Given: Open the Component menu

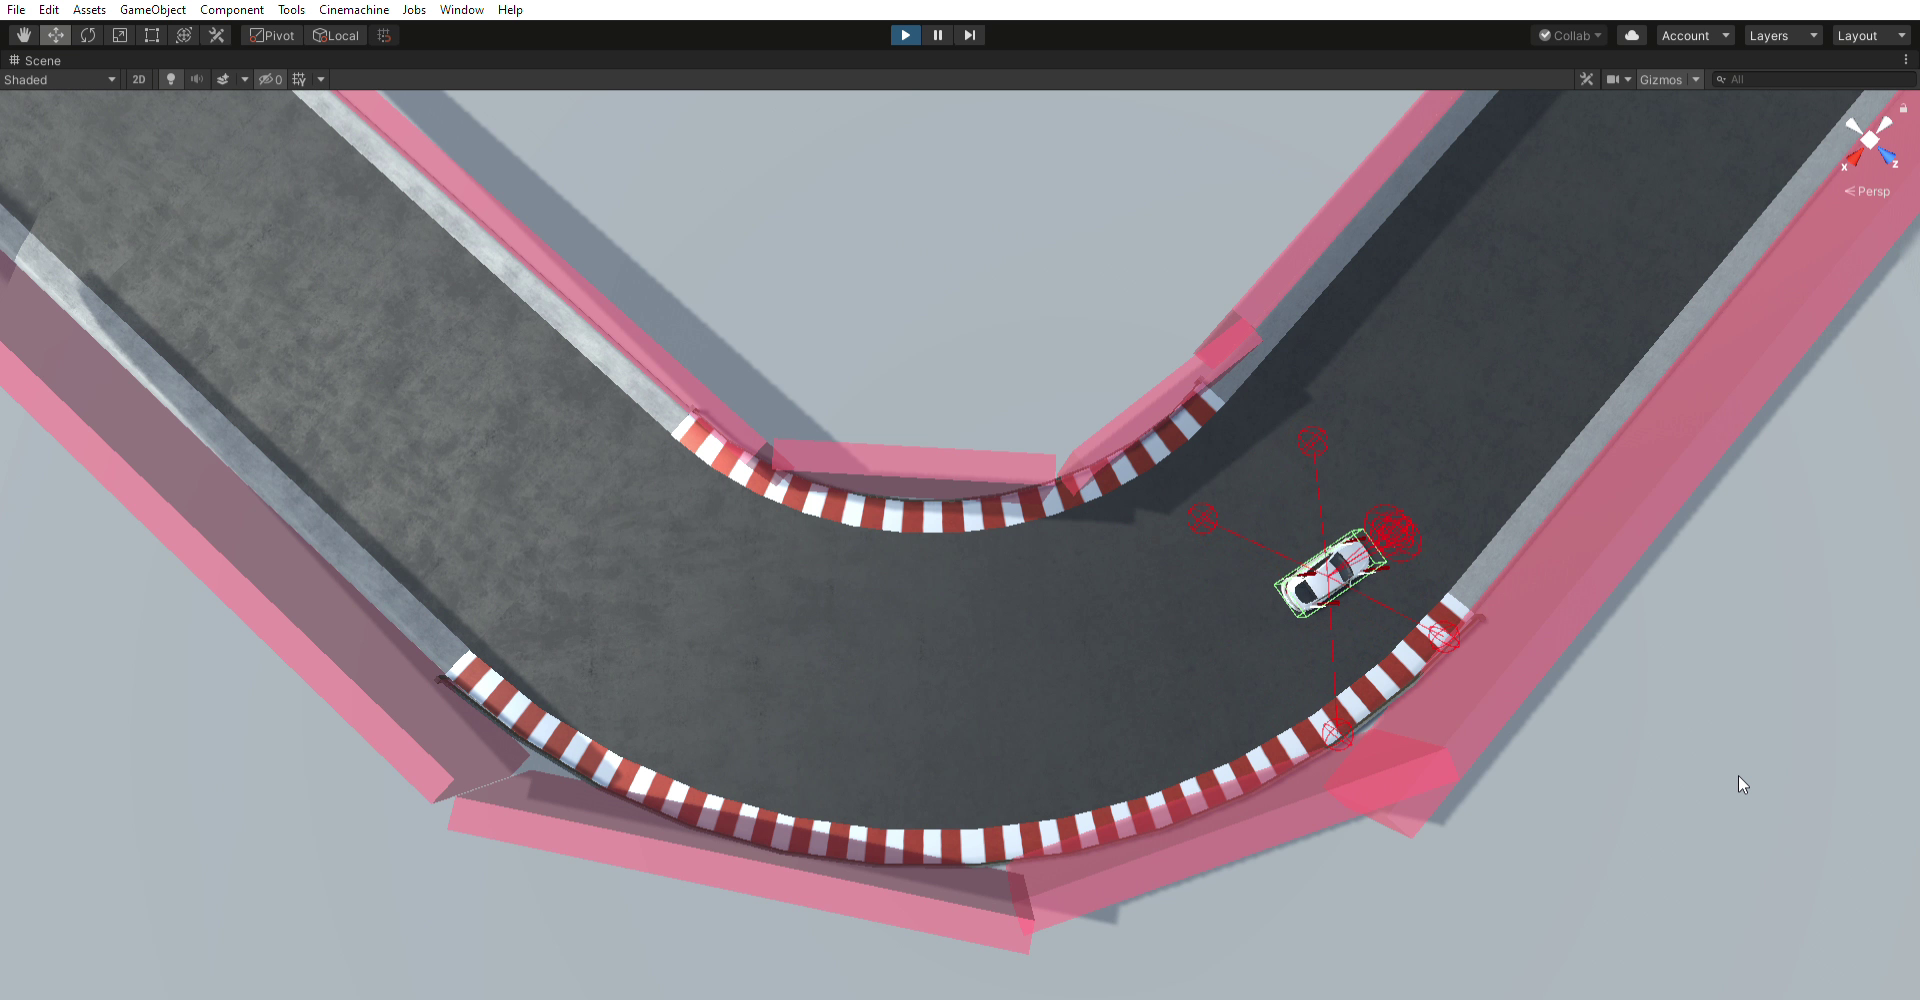Looking at the screenshot, I should (232, 9).
